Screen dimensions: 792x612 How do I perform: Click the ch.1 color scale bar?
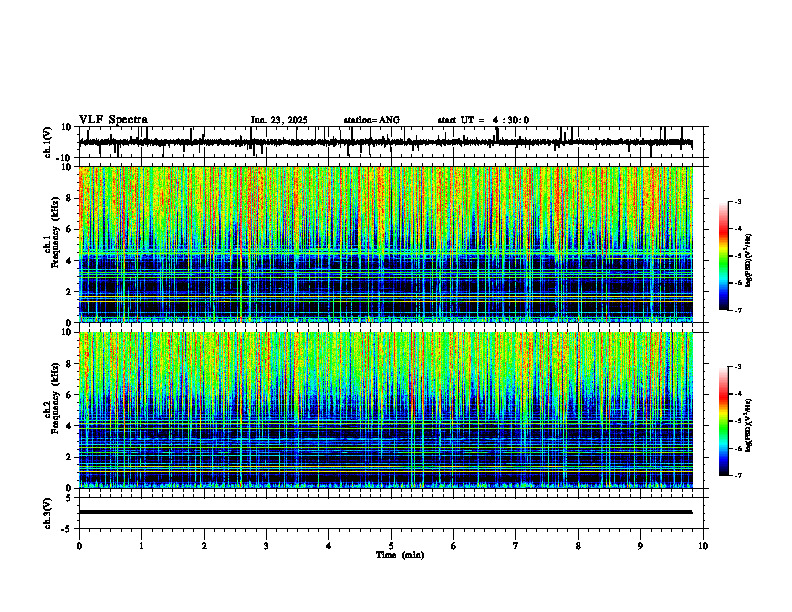click(x=723, y=256)
